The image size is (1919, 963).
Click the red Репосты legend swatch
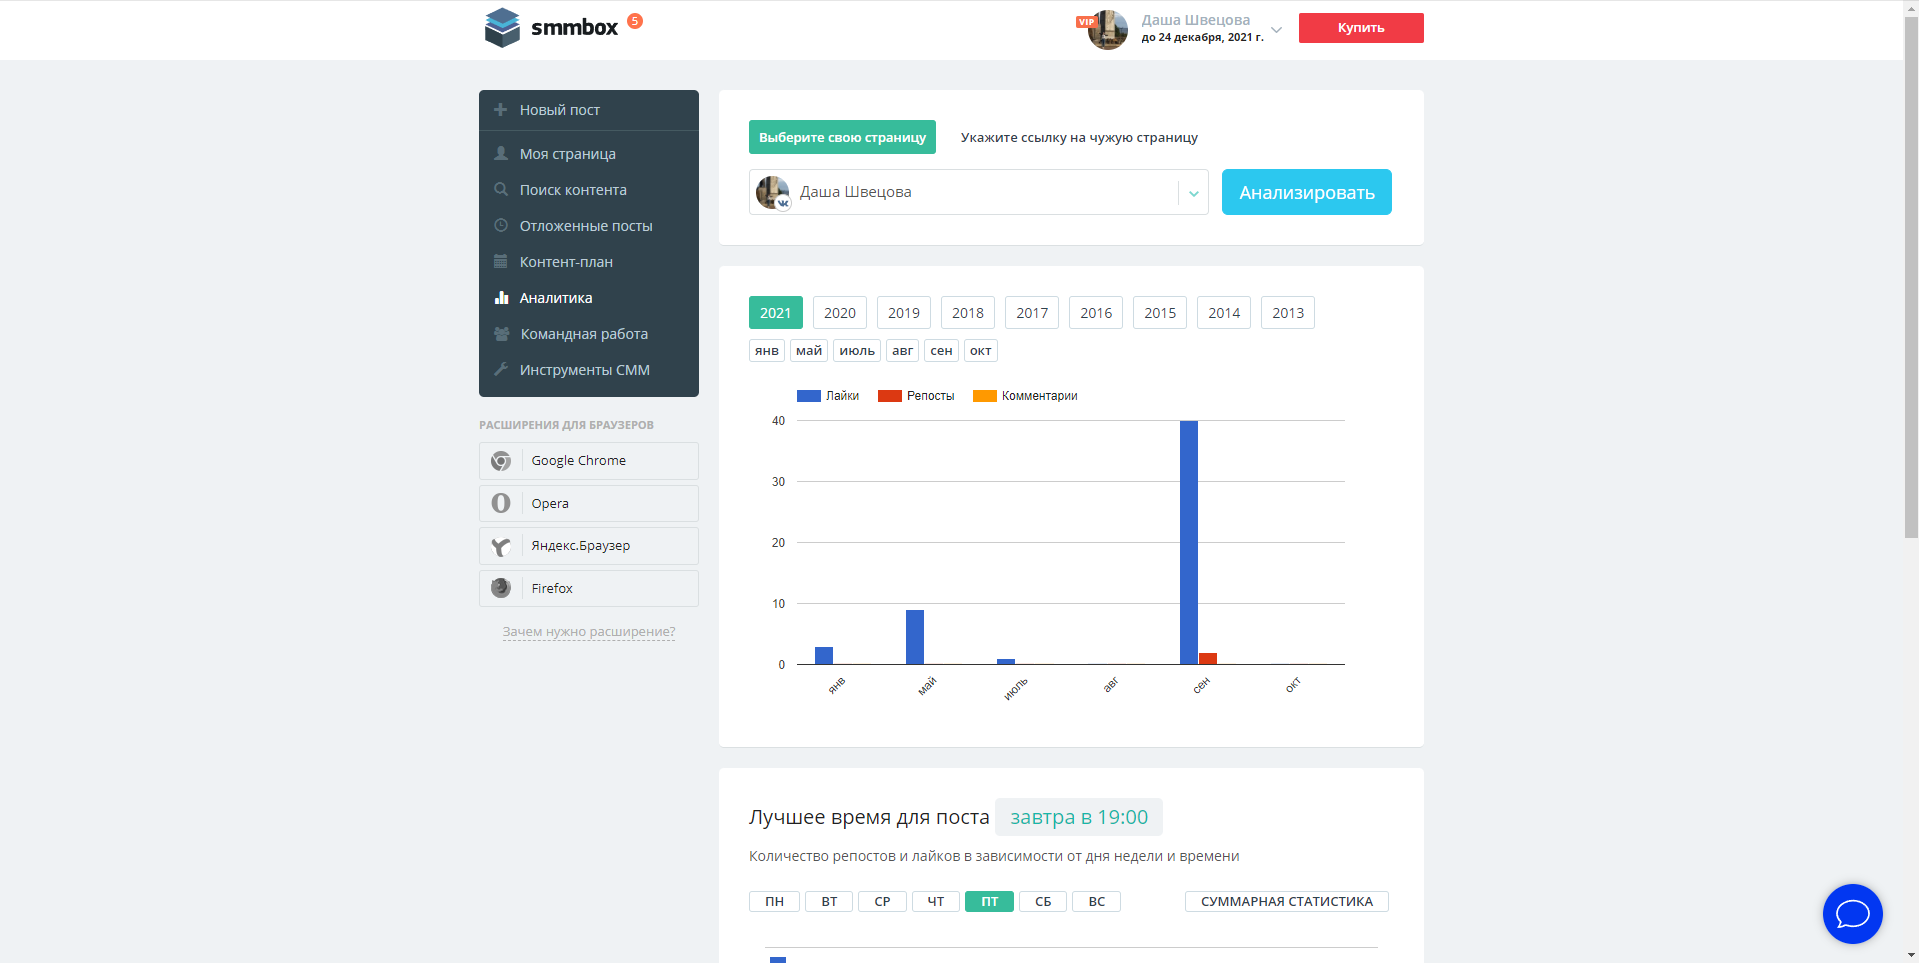[889, 396]
